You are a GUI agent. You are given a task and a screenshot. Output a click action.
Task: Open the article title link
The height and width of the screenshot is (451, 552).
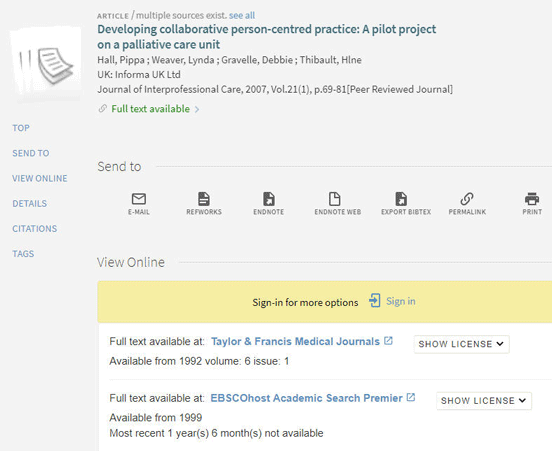266,37
